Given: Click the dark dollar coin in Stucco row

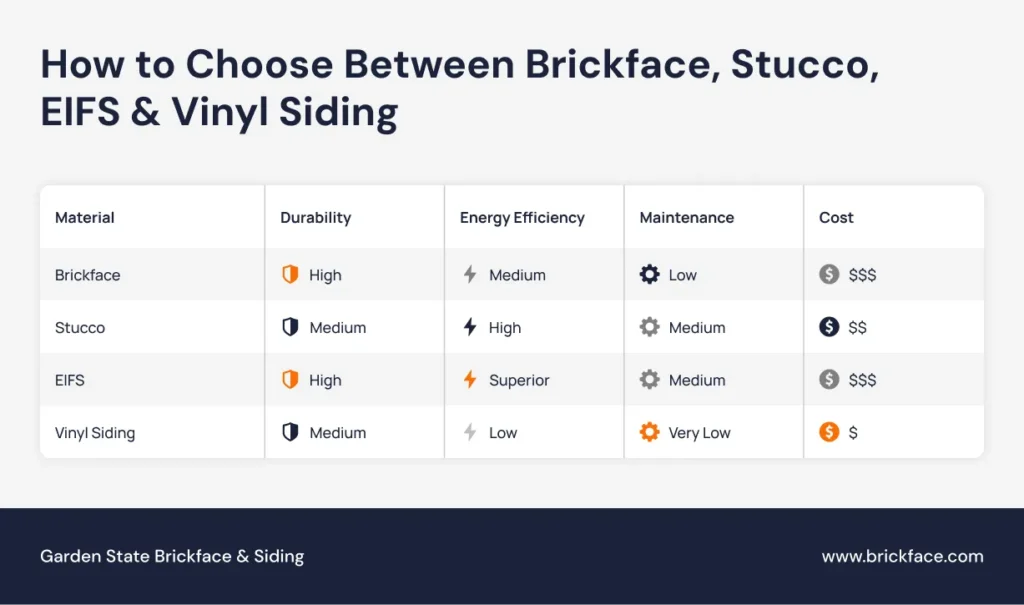Looking at the screenshot, I should tap(829, 327).
